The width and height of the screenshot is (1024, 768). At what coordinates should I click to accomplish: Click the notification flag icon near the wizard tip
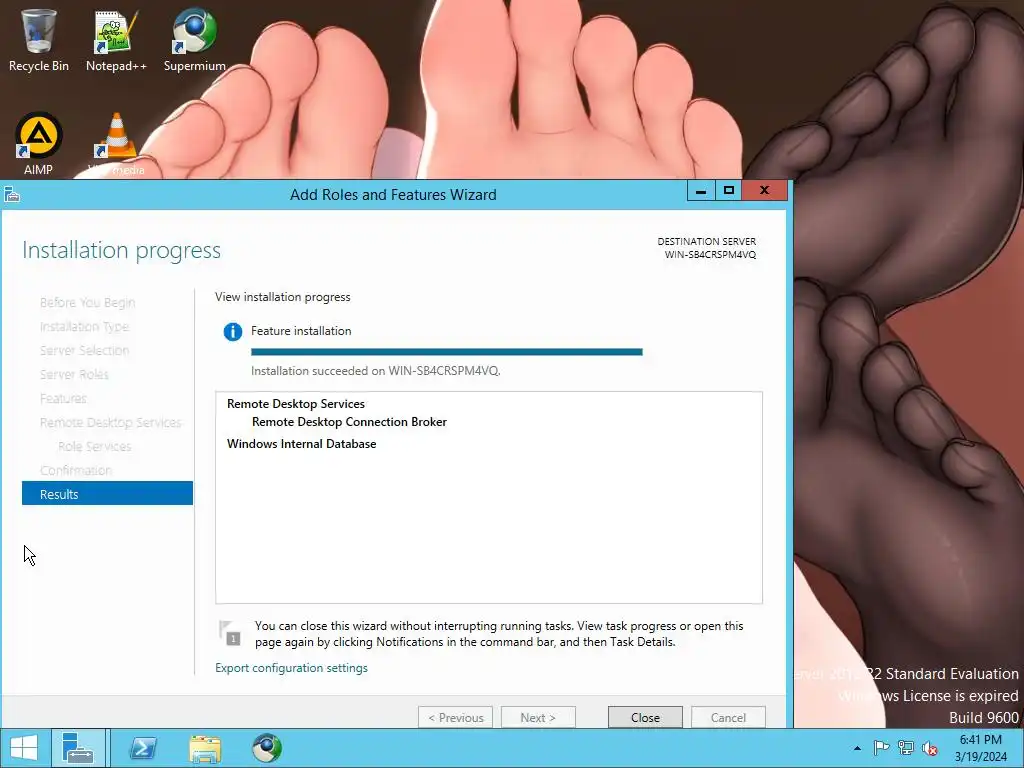coord(230,633)
